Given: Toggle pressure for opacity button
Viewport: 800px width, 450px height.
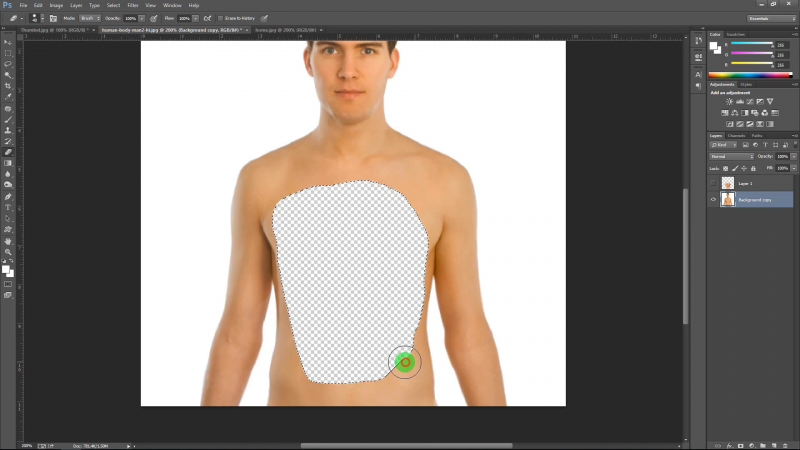Looking at the screenshot, I should [154, 18].
